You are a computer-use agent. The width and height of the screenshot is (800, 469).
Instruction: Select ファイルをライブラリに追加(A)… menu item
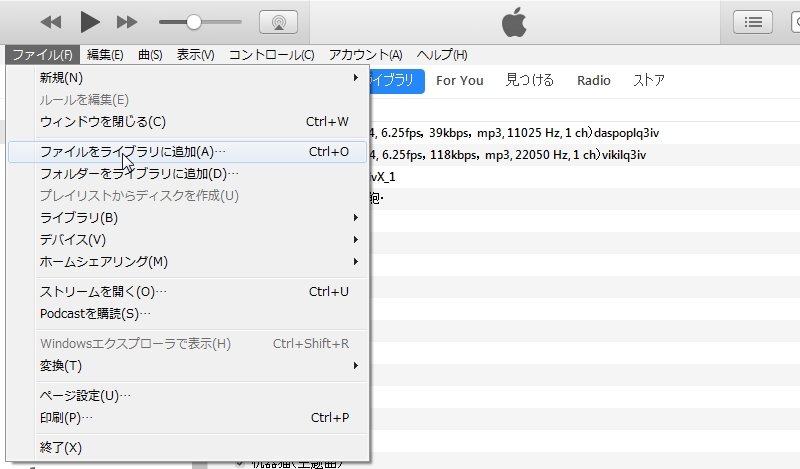click(187, 152)
